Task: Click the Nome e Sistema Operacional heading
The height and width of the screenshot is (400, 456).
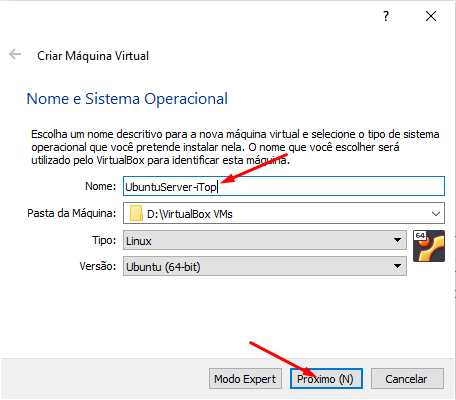Action: [x=127, y=99]
